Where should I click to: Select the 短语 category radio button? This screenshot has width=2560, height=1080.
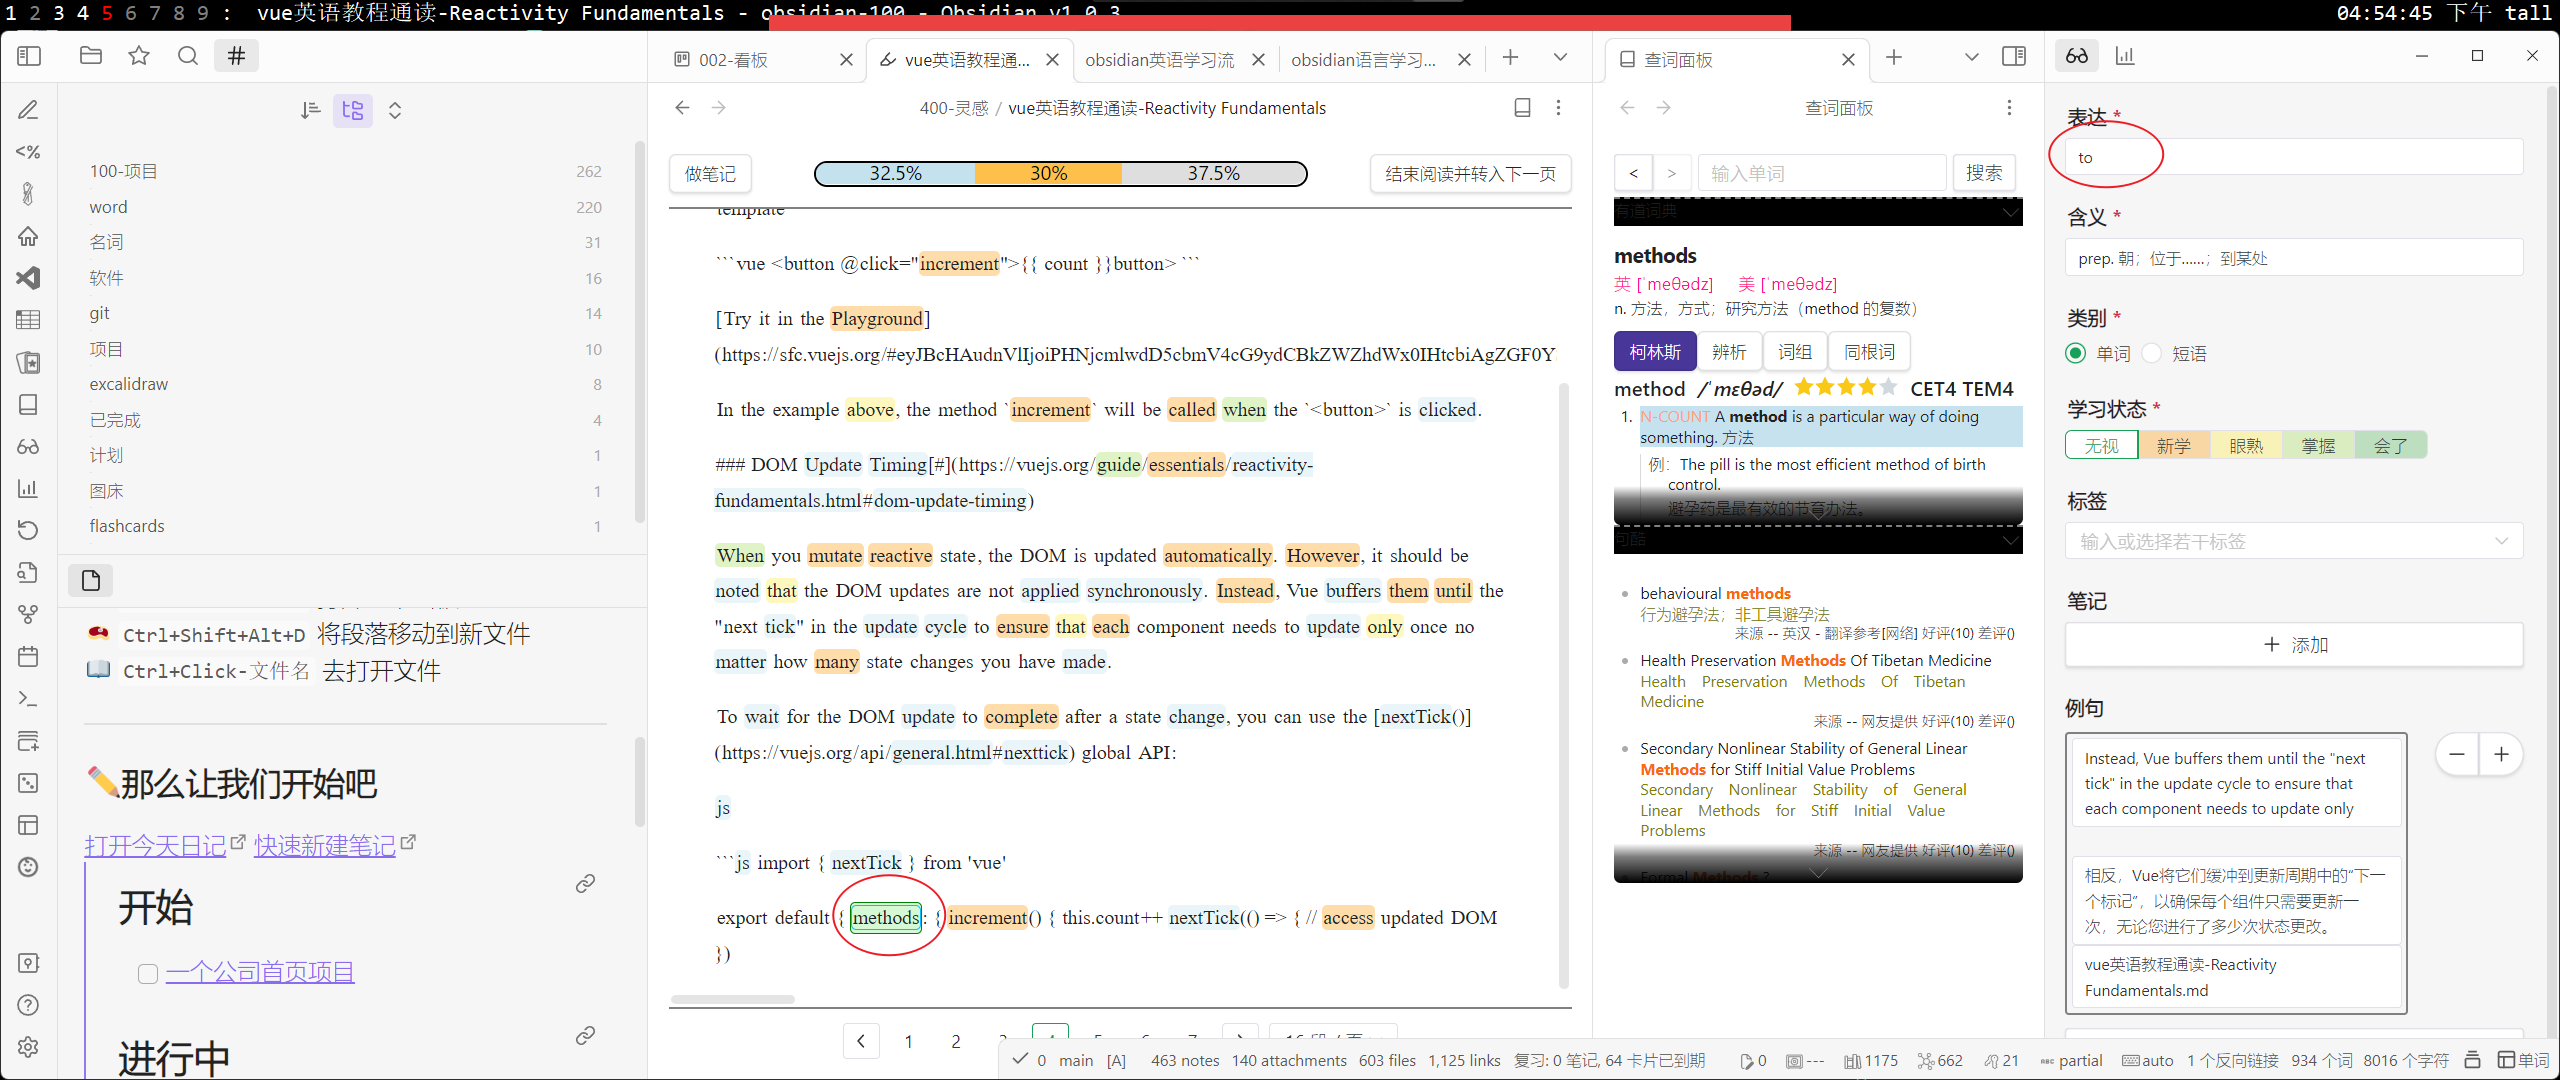click(x=2152, y=353)
